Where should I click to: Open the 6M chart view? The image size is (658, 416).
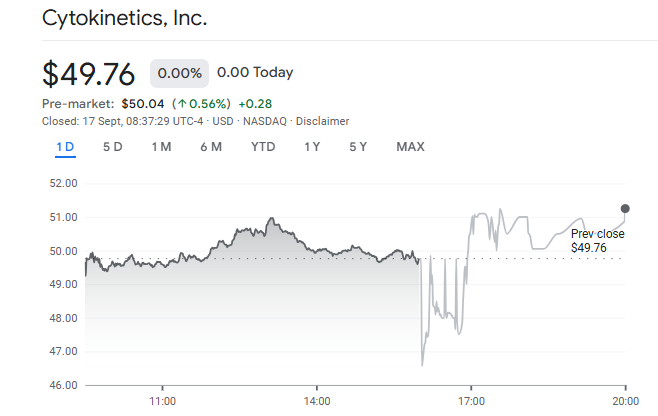click(x=211, y=147)
